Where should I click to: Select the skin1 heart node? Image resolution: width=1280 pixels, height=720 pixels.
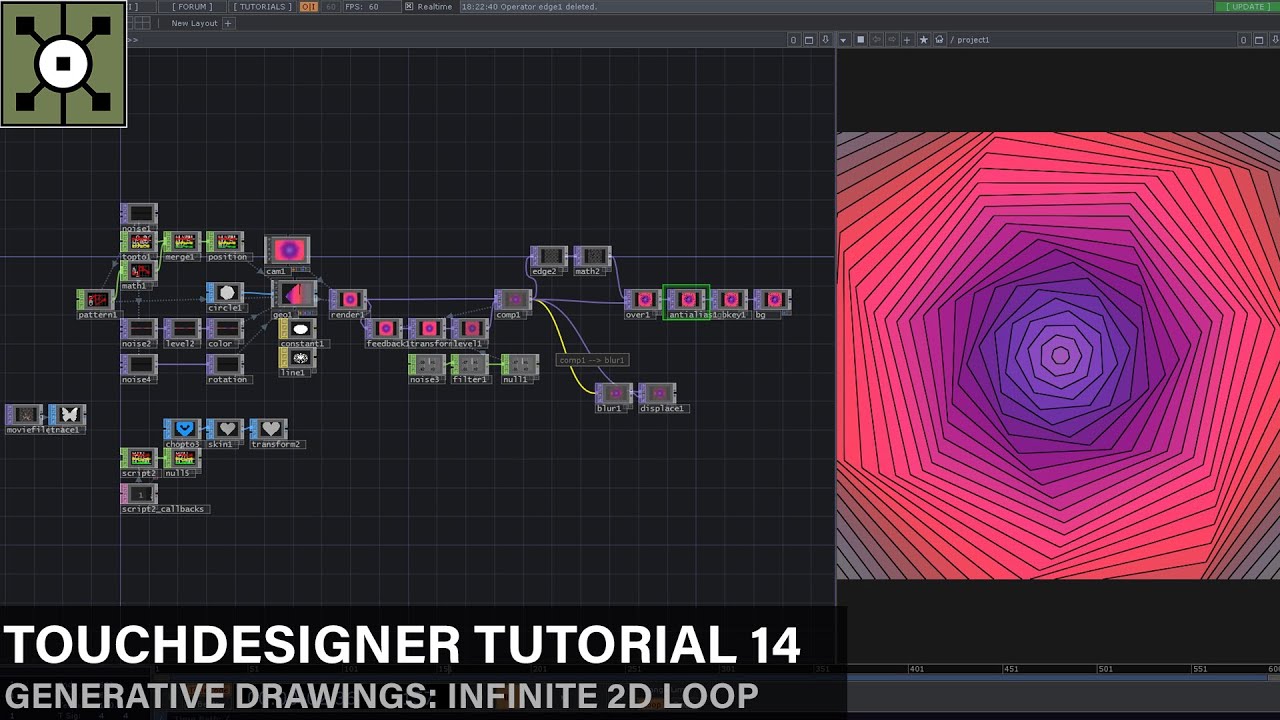coord(225,430)
